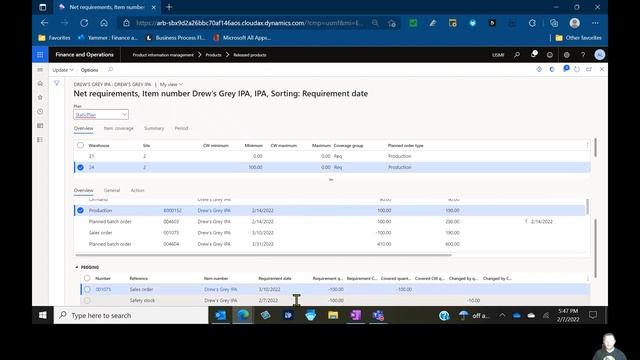Switch to the Summary tab
The image size is (640, 360).
point(154,128)
